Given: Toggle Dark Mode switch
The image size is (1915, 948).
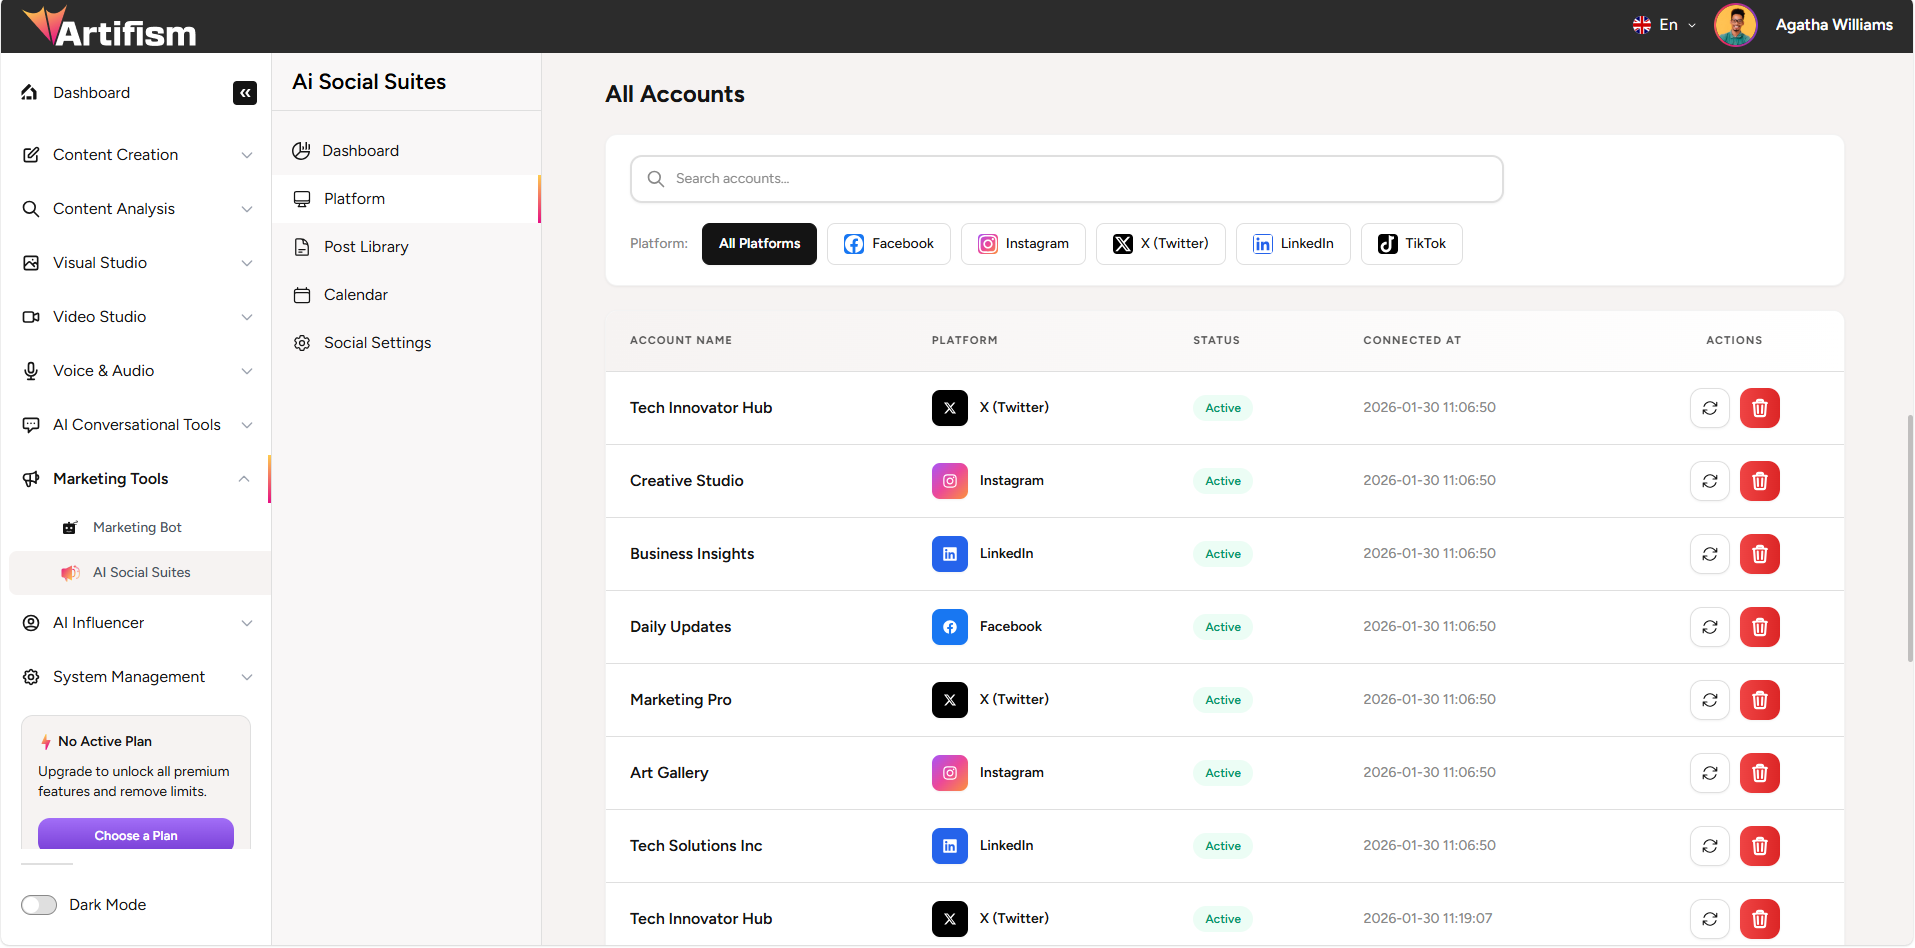Looking at the screenshot, I should tap(39, 904).
